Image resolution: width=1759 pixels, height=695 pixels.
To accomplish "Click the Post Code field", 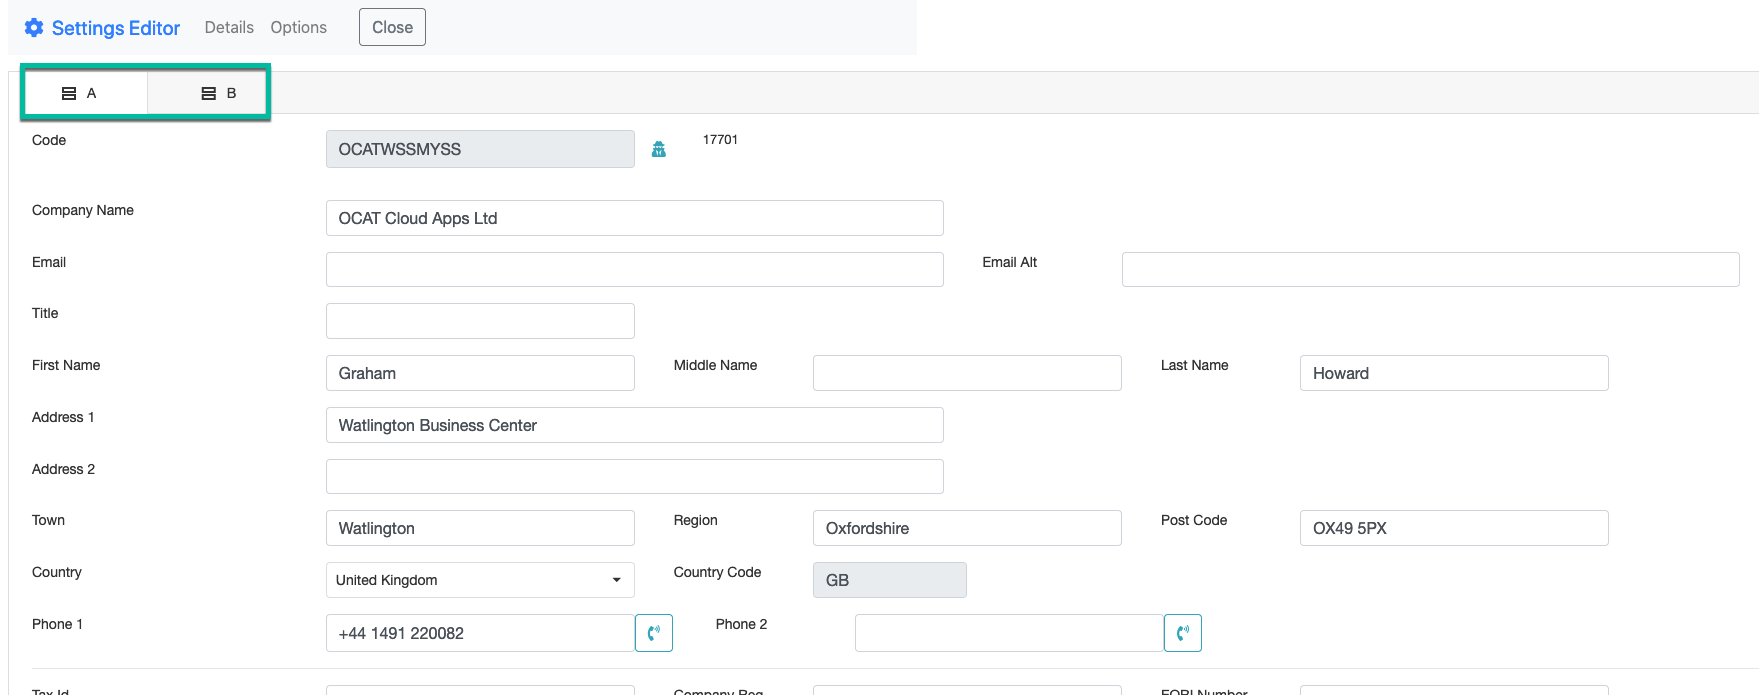I will pos(1453,528).
